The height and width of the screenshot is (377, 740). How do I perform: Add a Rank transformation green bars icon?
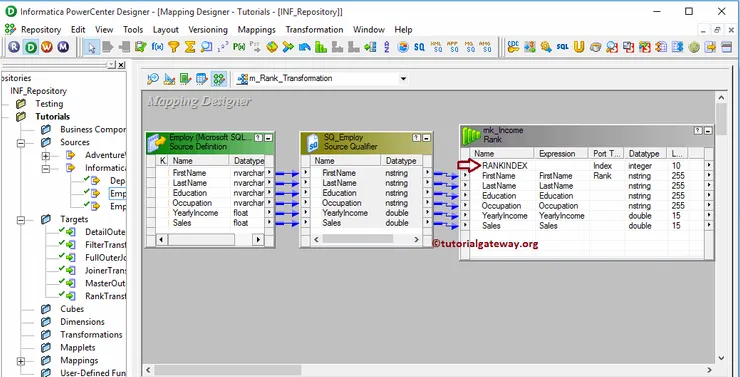321,47
